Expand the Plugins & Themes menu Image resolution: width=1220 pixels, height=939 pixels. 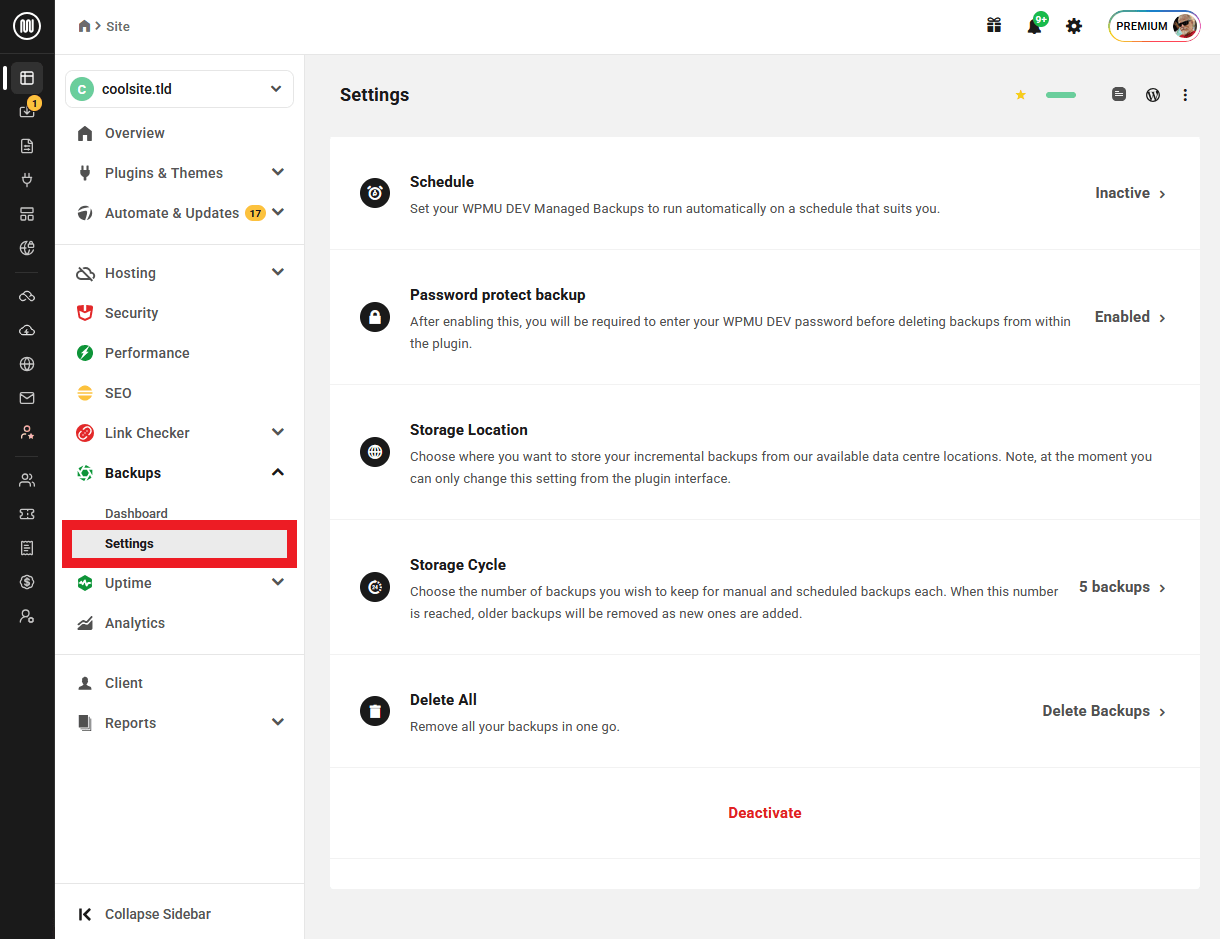278,172
